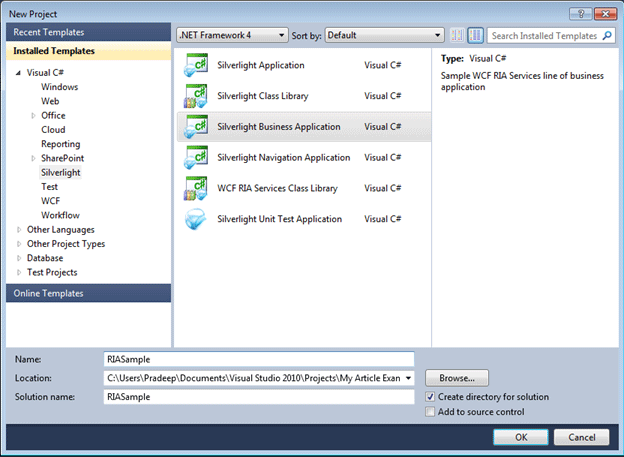This screenshot has width=624, height=457.
Task: Select 'Silverlight Unit Test Application' template name
Action: point(279,219)
